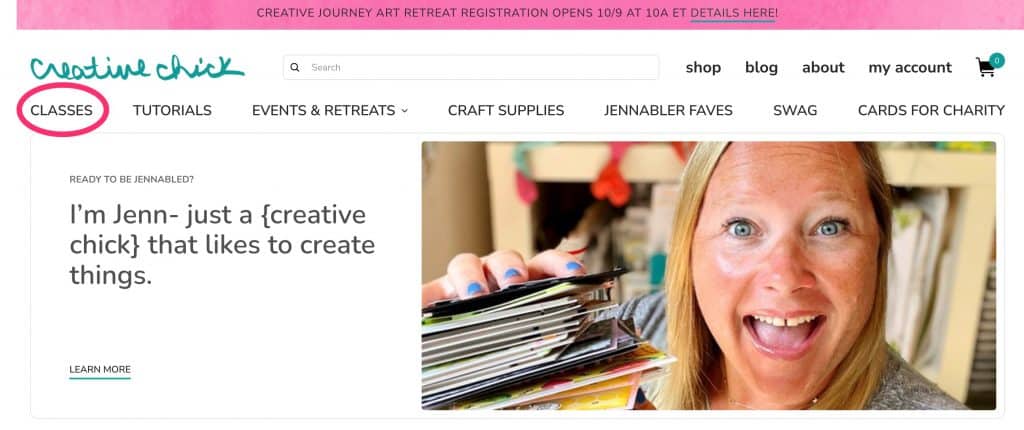
Task: Open my account link
Action: click(910, 68)
